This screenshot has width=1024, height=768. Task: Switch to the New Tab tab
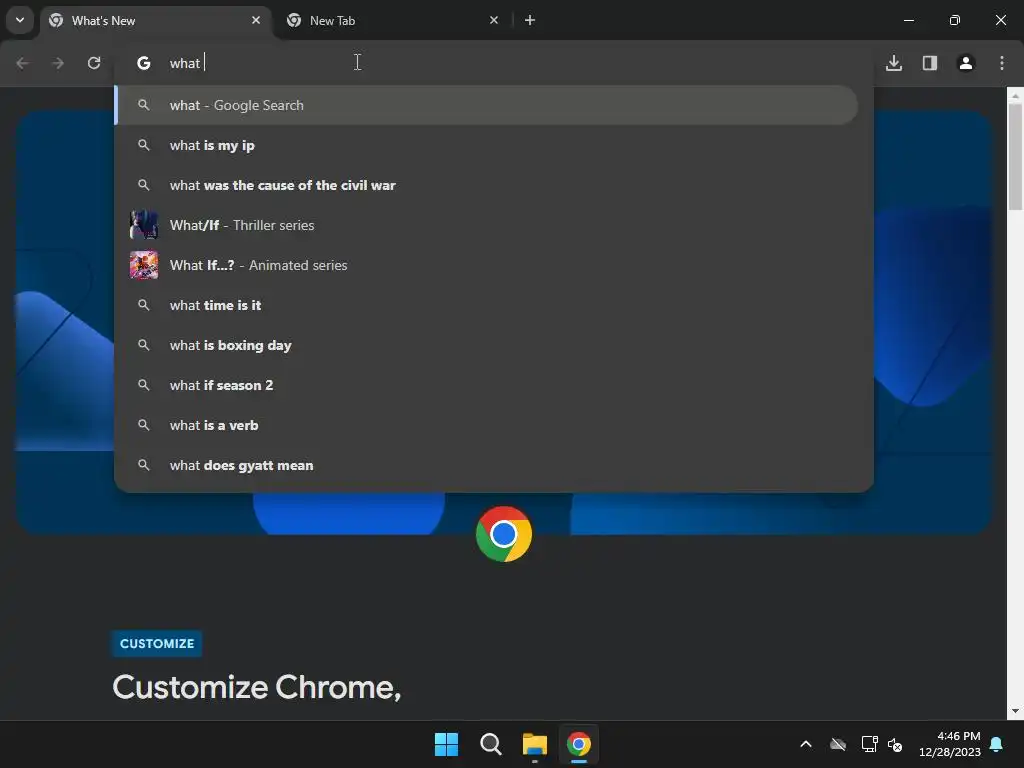coord(392,20)
